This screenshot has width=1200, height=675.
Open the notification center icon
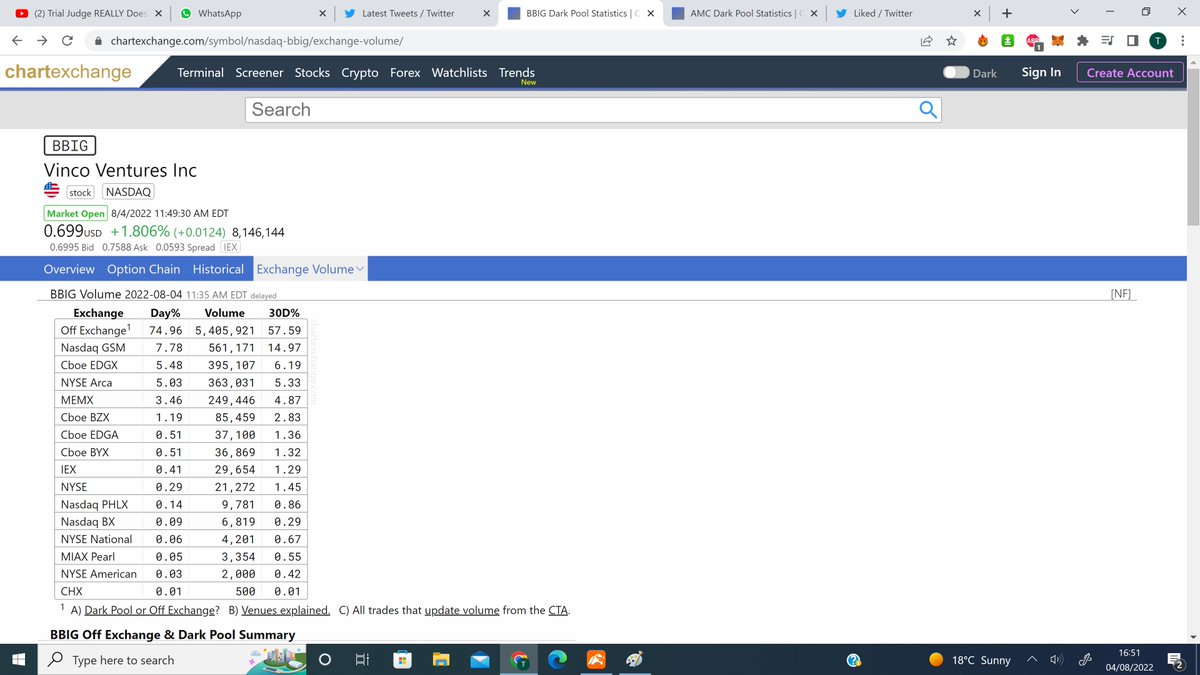[x=1176, y=660]
